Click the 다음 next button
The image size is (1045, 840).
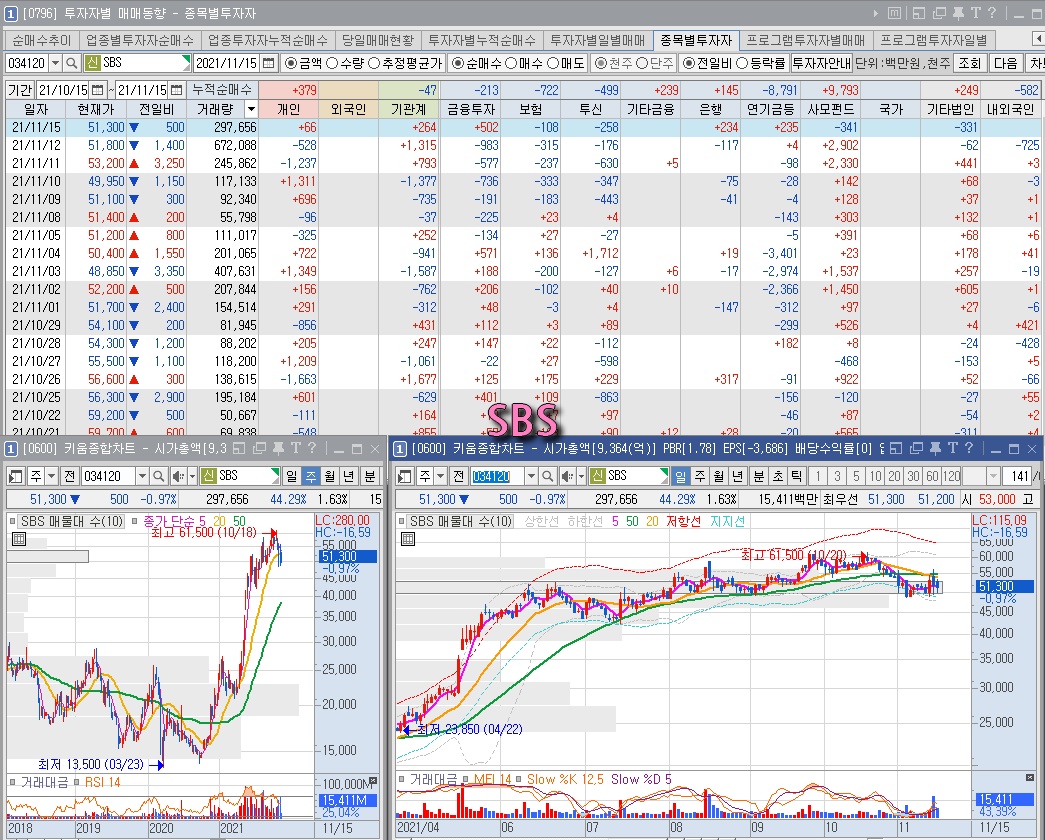pyautogui.click(x=1006, y=63)
